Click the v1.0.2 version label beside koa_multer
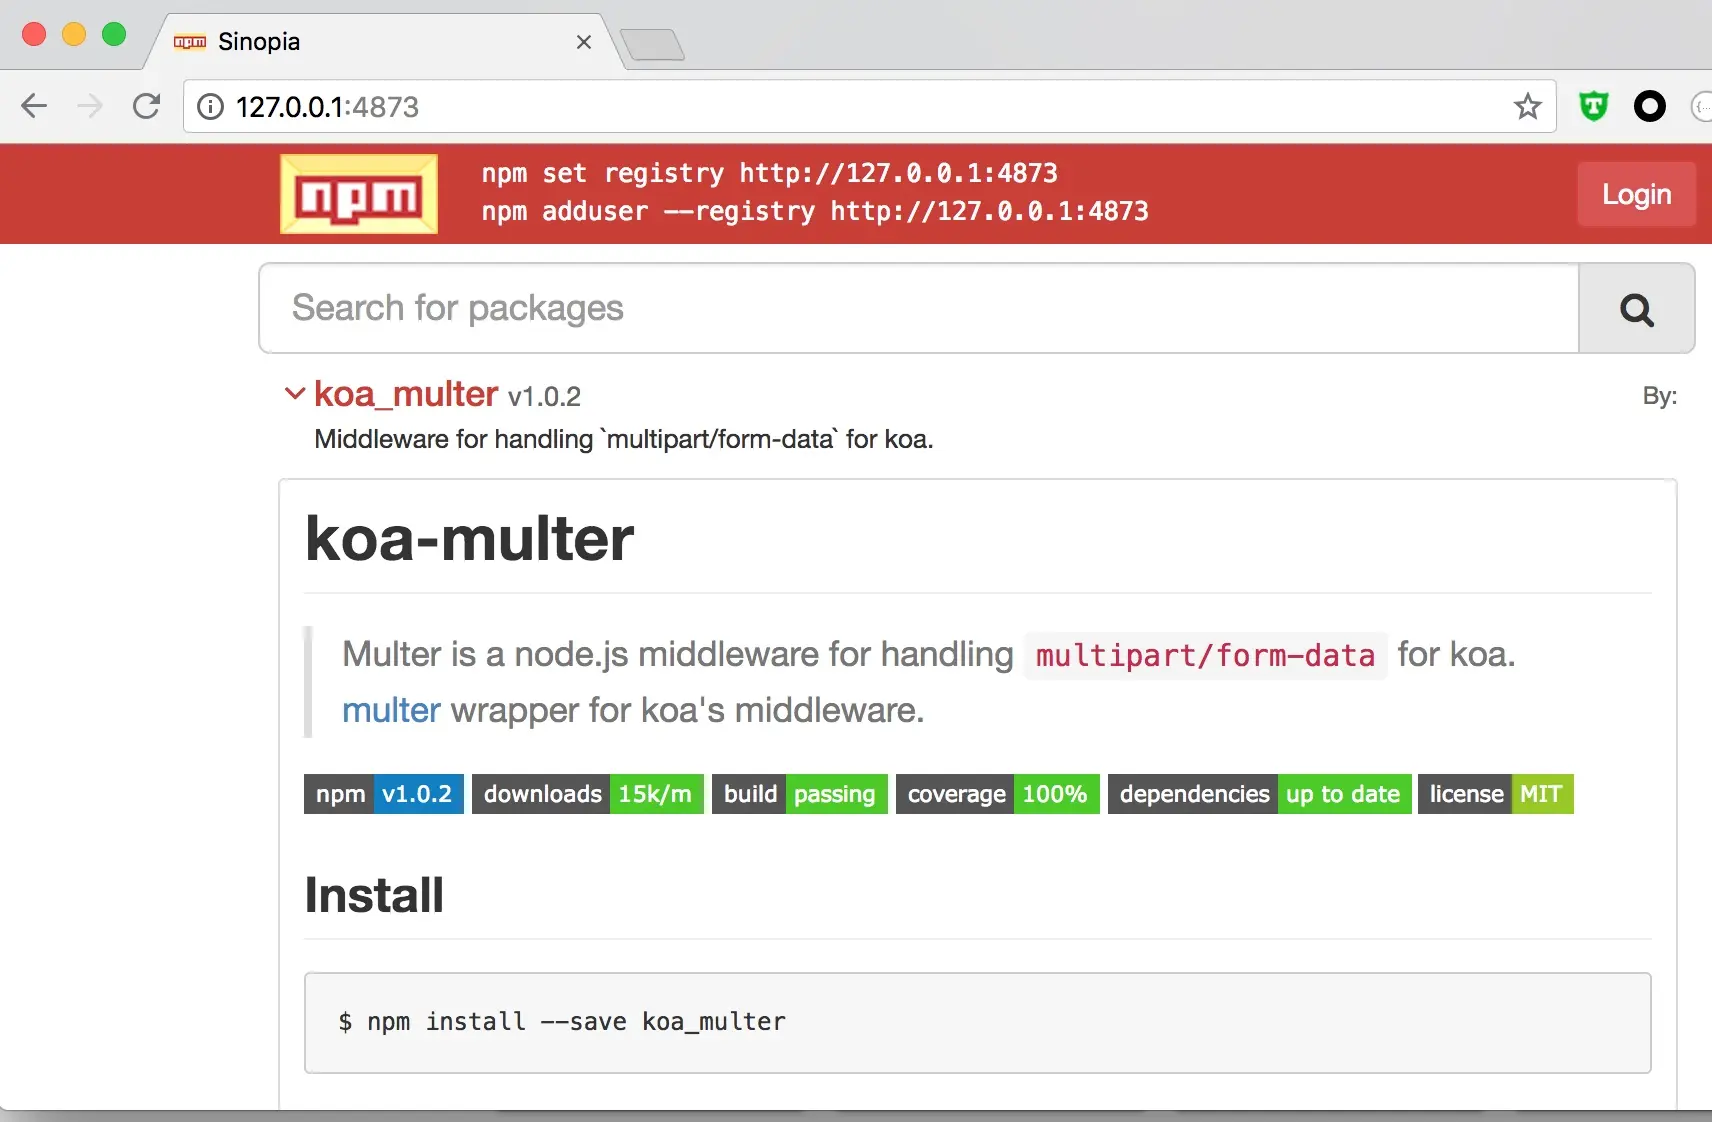Image resolution: width=1712 pixels, height=1122 pixels. [x=544, y=397]
